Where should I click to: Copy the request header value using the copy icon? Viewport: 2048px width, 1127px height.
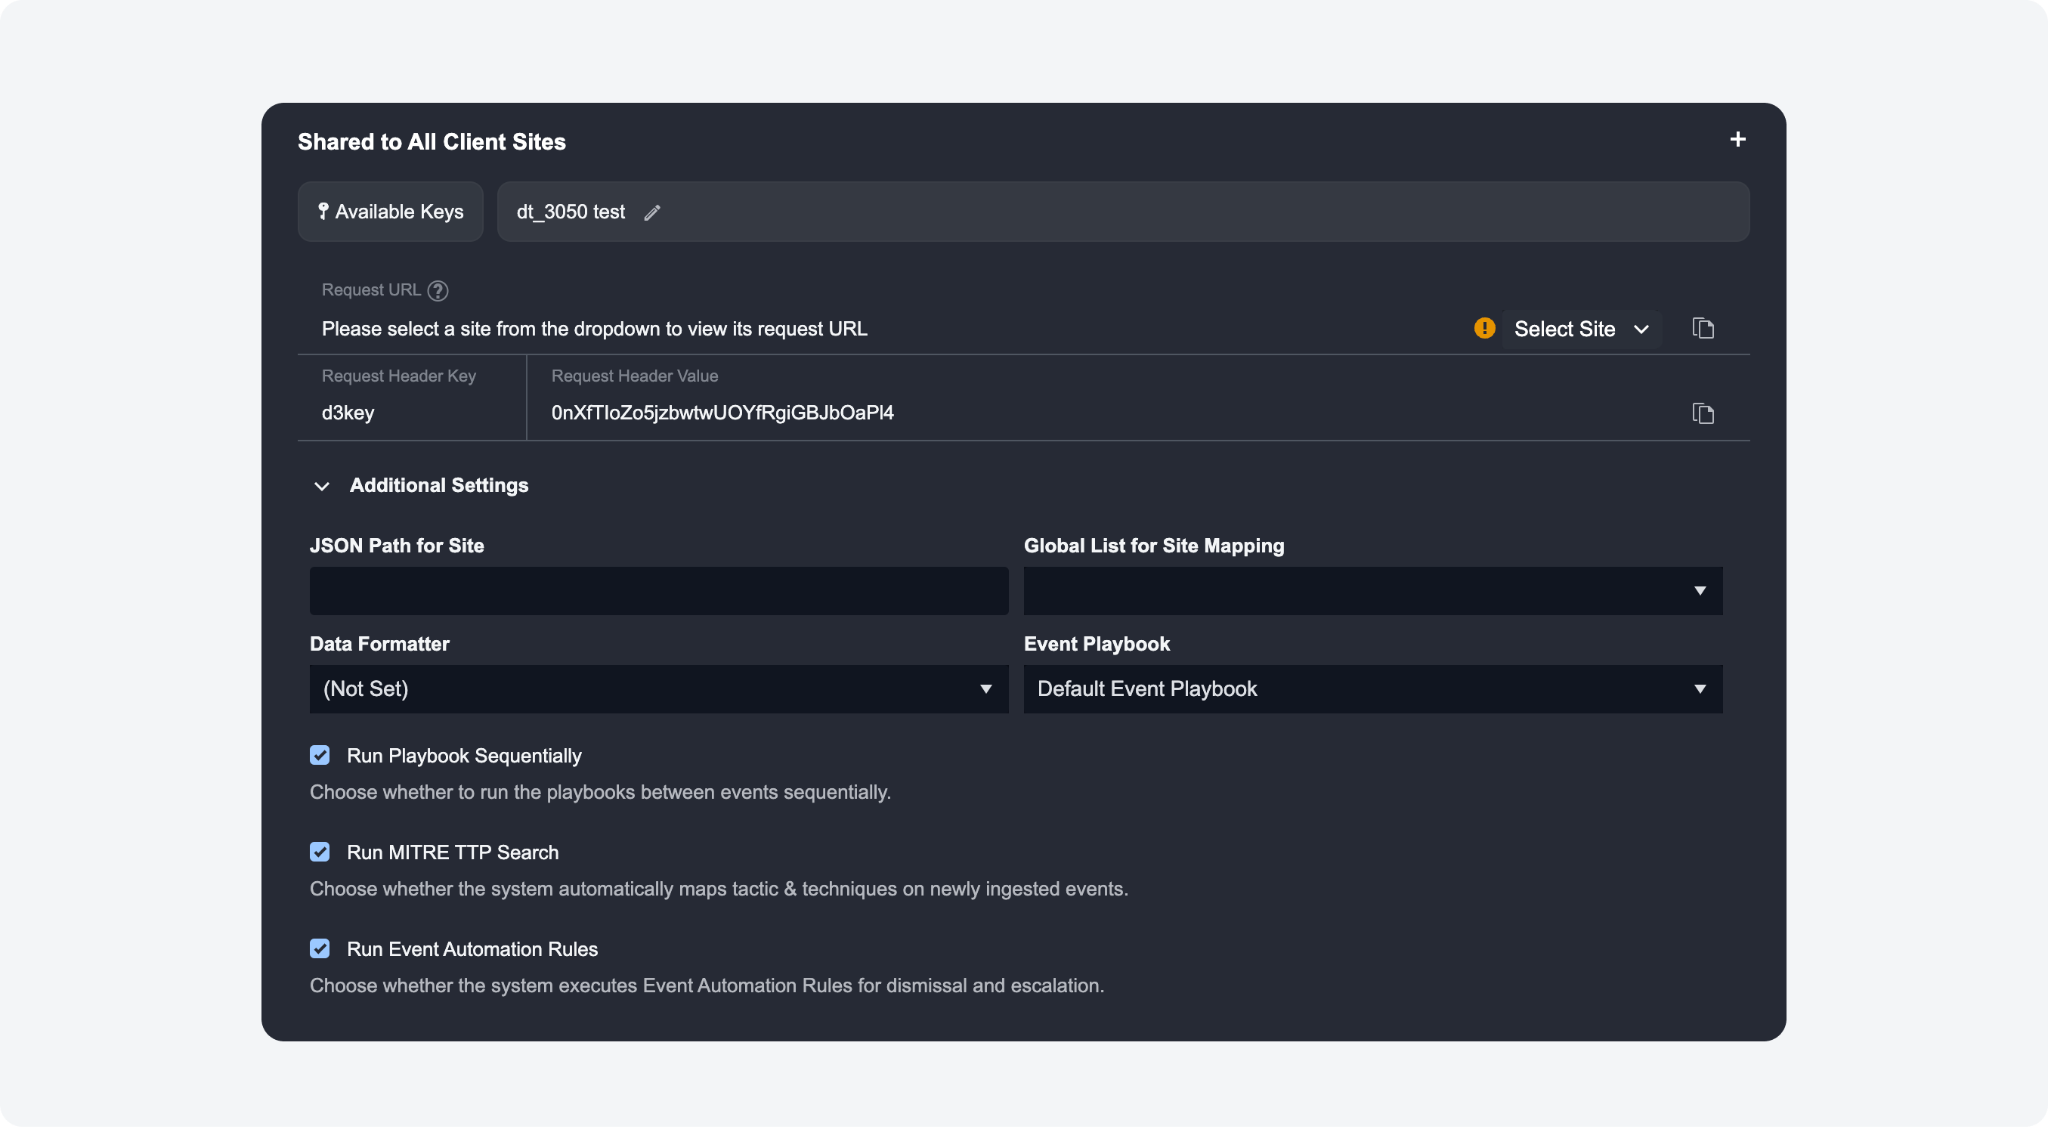1703,413
